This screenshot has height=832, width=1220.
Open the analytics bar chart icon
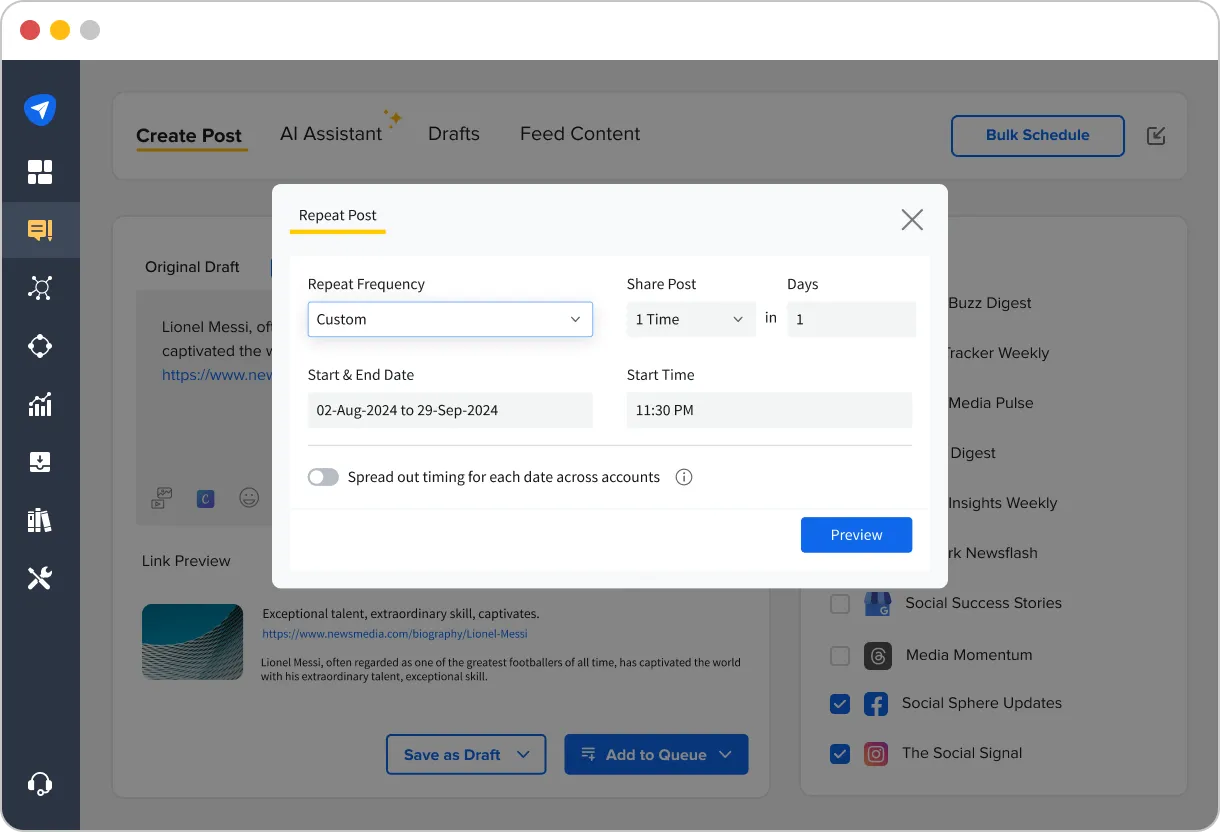40,405
